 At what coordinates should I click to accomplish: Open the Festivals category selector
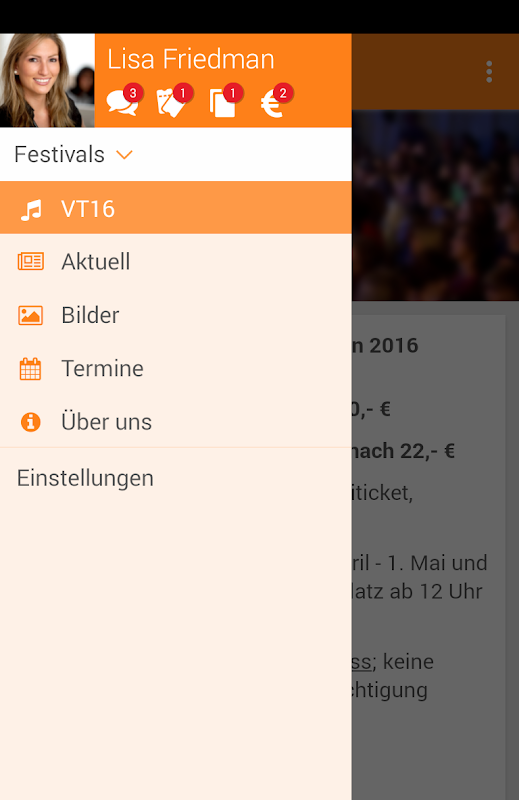click(176, 155)
